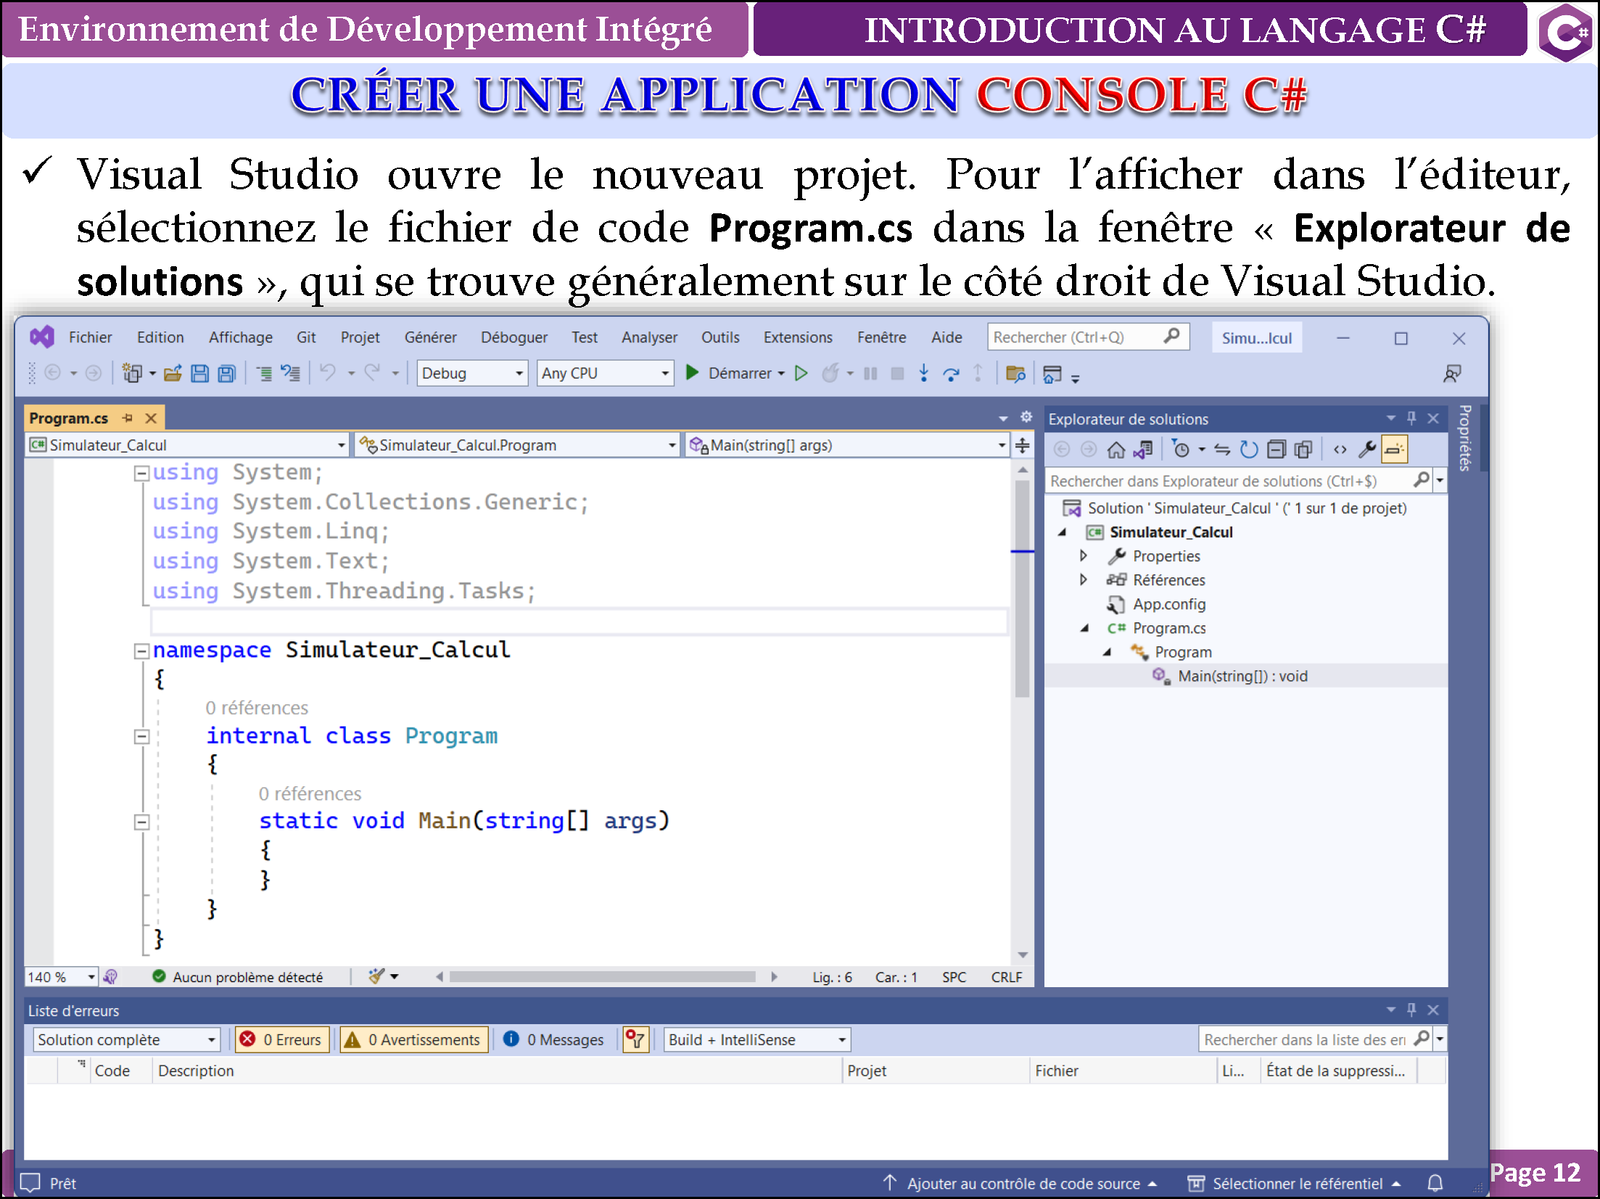This screenshot has width=1600, height=1199.
Task: Click the notification bell in status bar
Action: 1434,1183
